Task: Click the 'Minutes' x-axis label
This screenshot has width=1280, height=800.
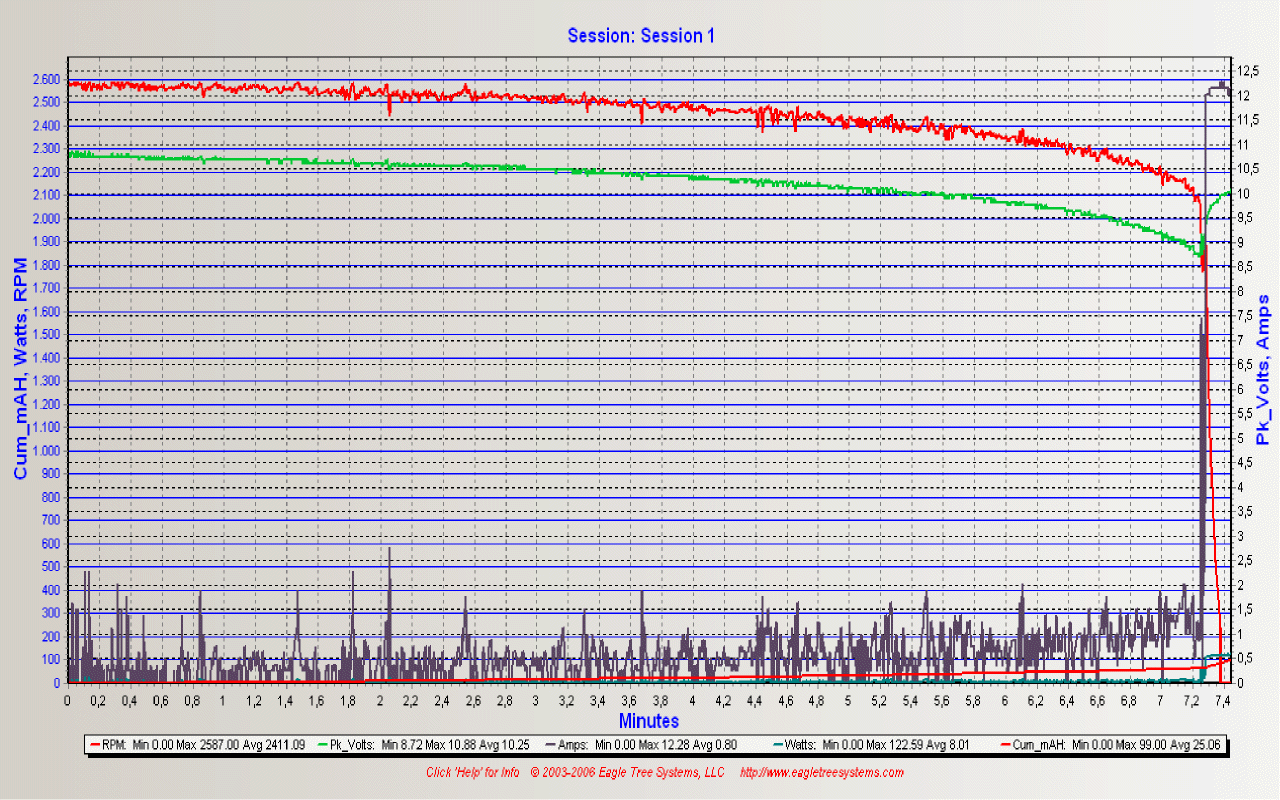Action: [648, 721]
